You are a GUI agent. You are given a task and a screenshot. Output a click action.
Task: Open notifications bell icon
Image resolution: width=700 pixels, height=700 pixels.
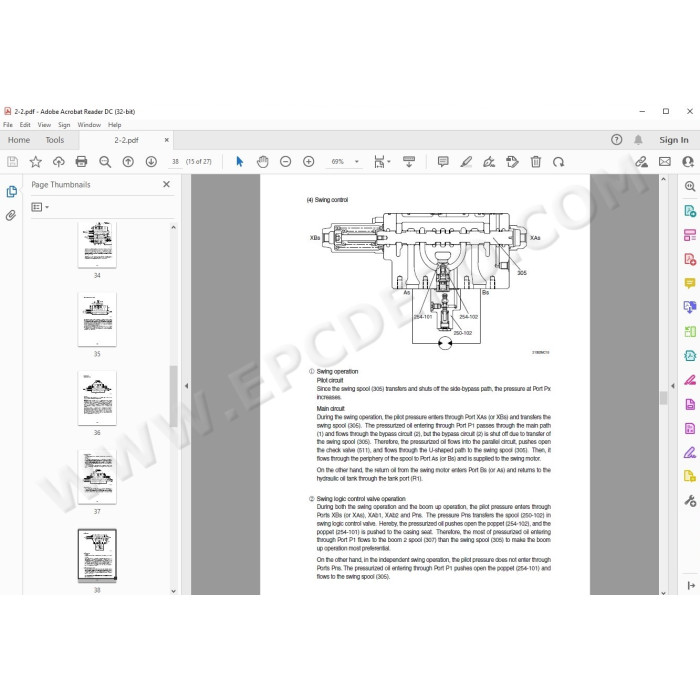click(638, 140)
